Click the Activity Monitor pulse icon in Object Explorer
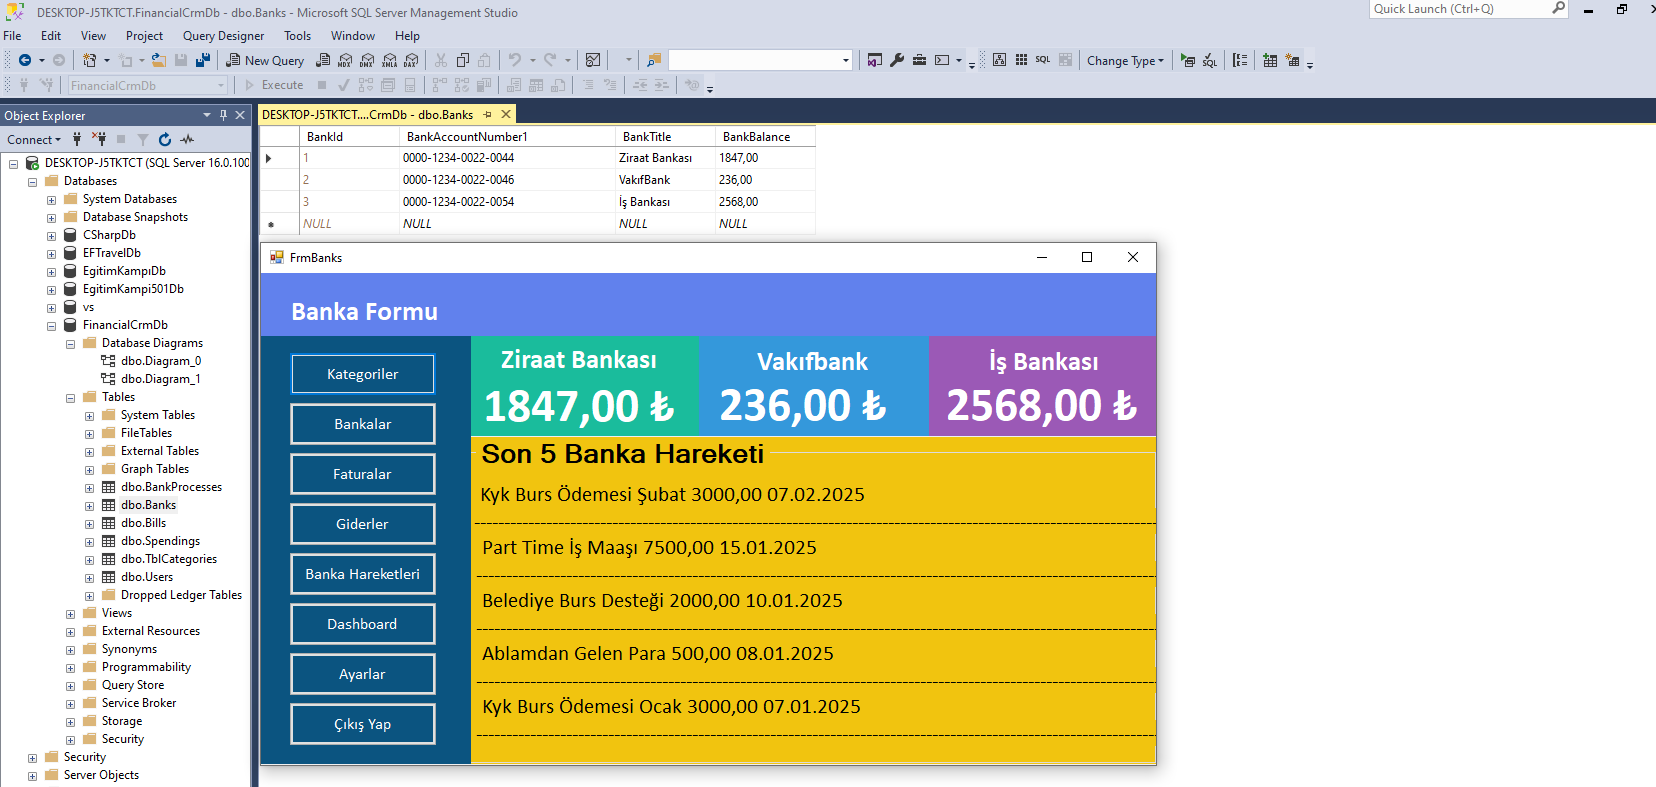Viewport: 1656px width, 787px height. [187, 139]
